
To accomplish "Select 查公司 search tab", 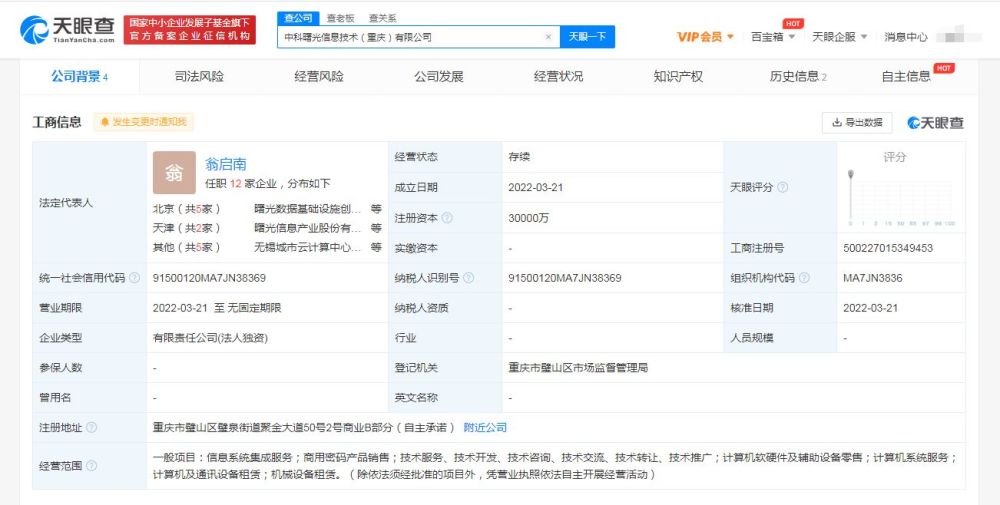I will coord(298,18).
